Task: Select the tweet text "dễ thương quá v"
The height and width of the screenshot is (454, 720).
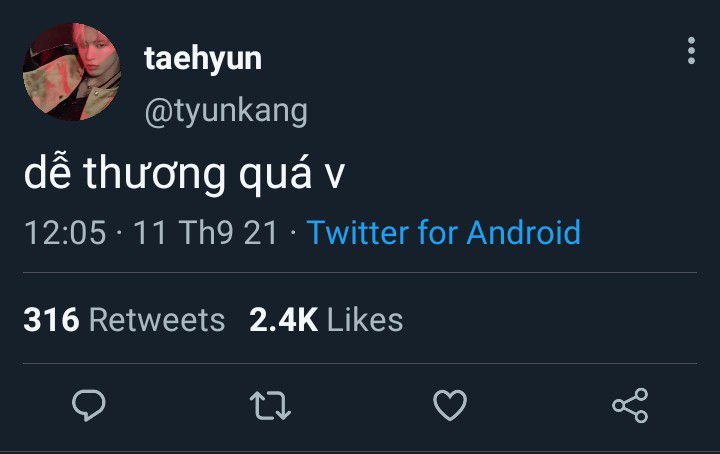Action: [184, 174]
